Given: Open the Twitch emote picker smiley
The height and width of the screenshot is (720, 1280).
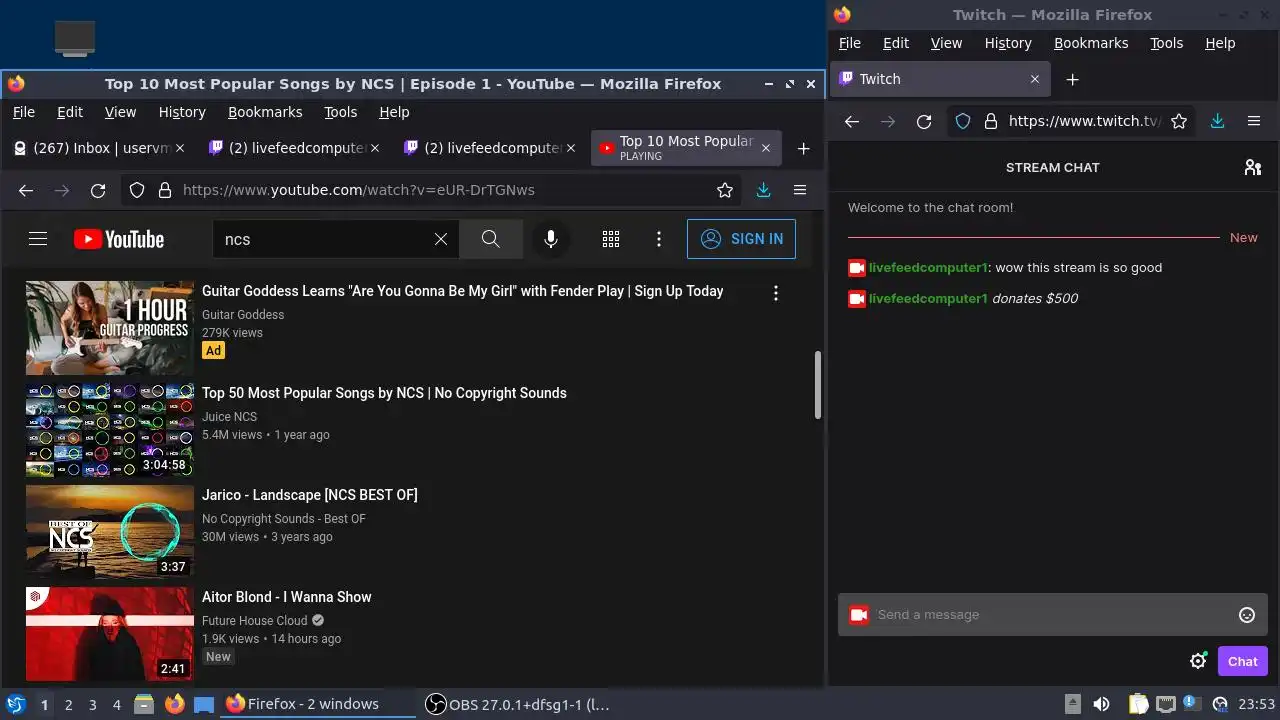Looking at the screenshot, I should click(x=1247, y=615).
